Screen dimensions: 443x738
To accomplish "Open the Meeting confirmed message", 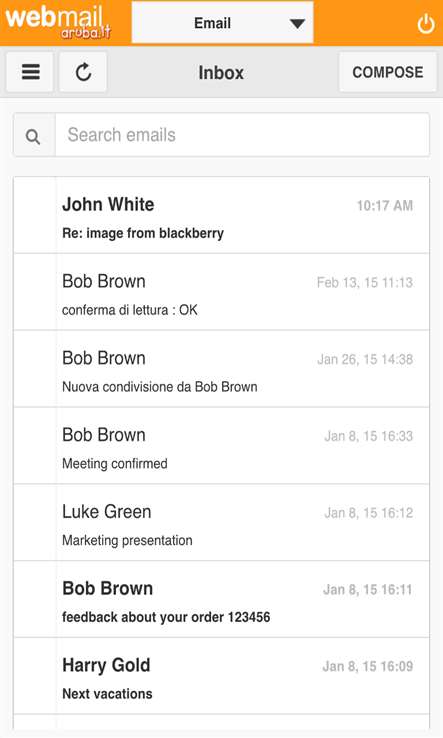I will tap(221, 445).
